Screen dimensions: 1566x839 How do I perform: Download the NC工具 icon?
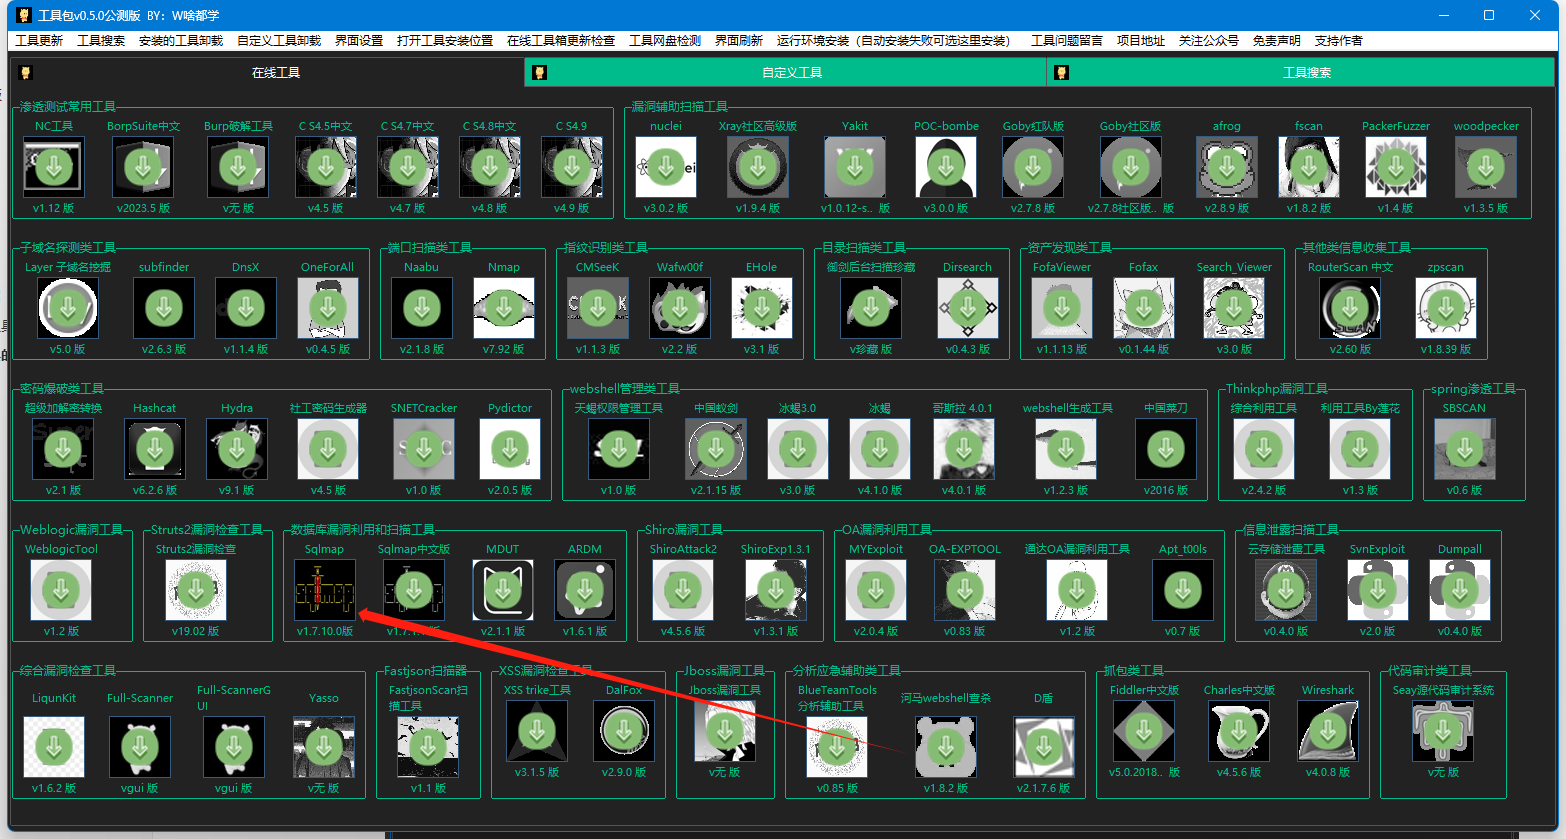tap(54, 167)
